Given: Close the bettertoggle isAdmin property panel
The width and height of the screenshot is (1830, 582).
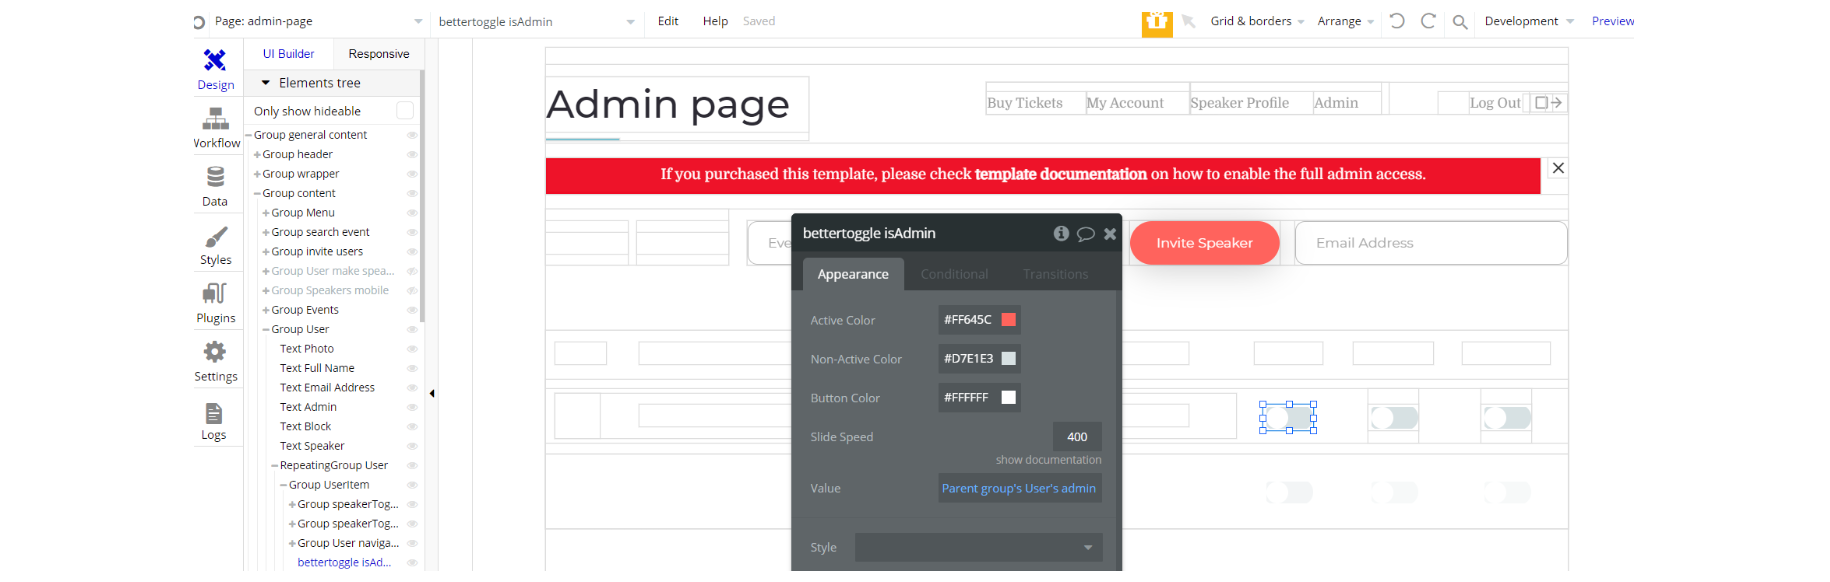Looking at the screenshot, I should click(1110, 234).
